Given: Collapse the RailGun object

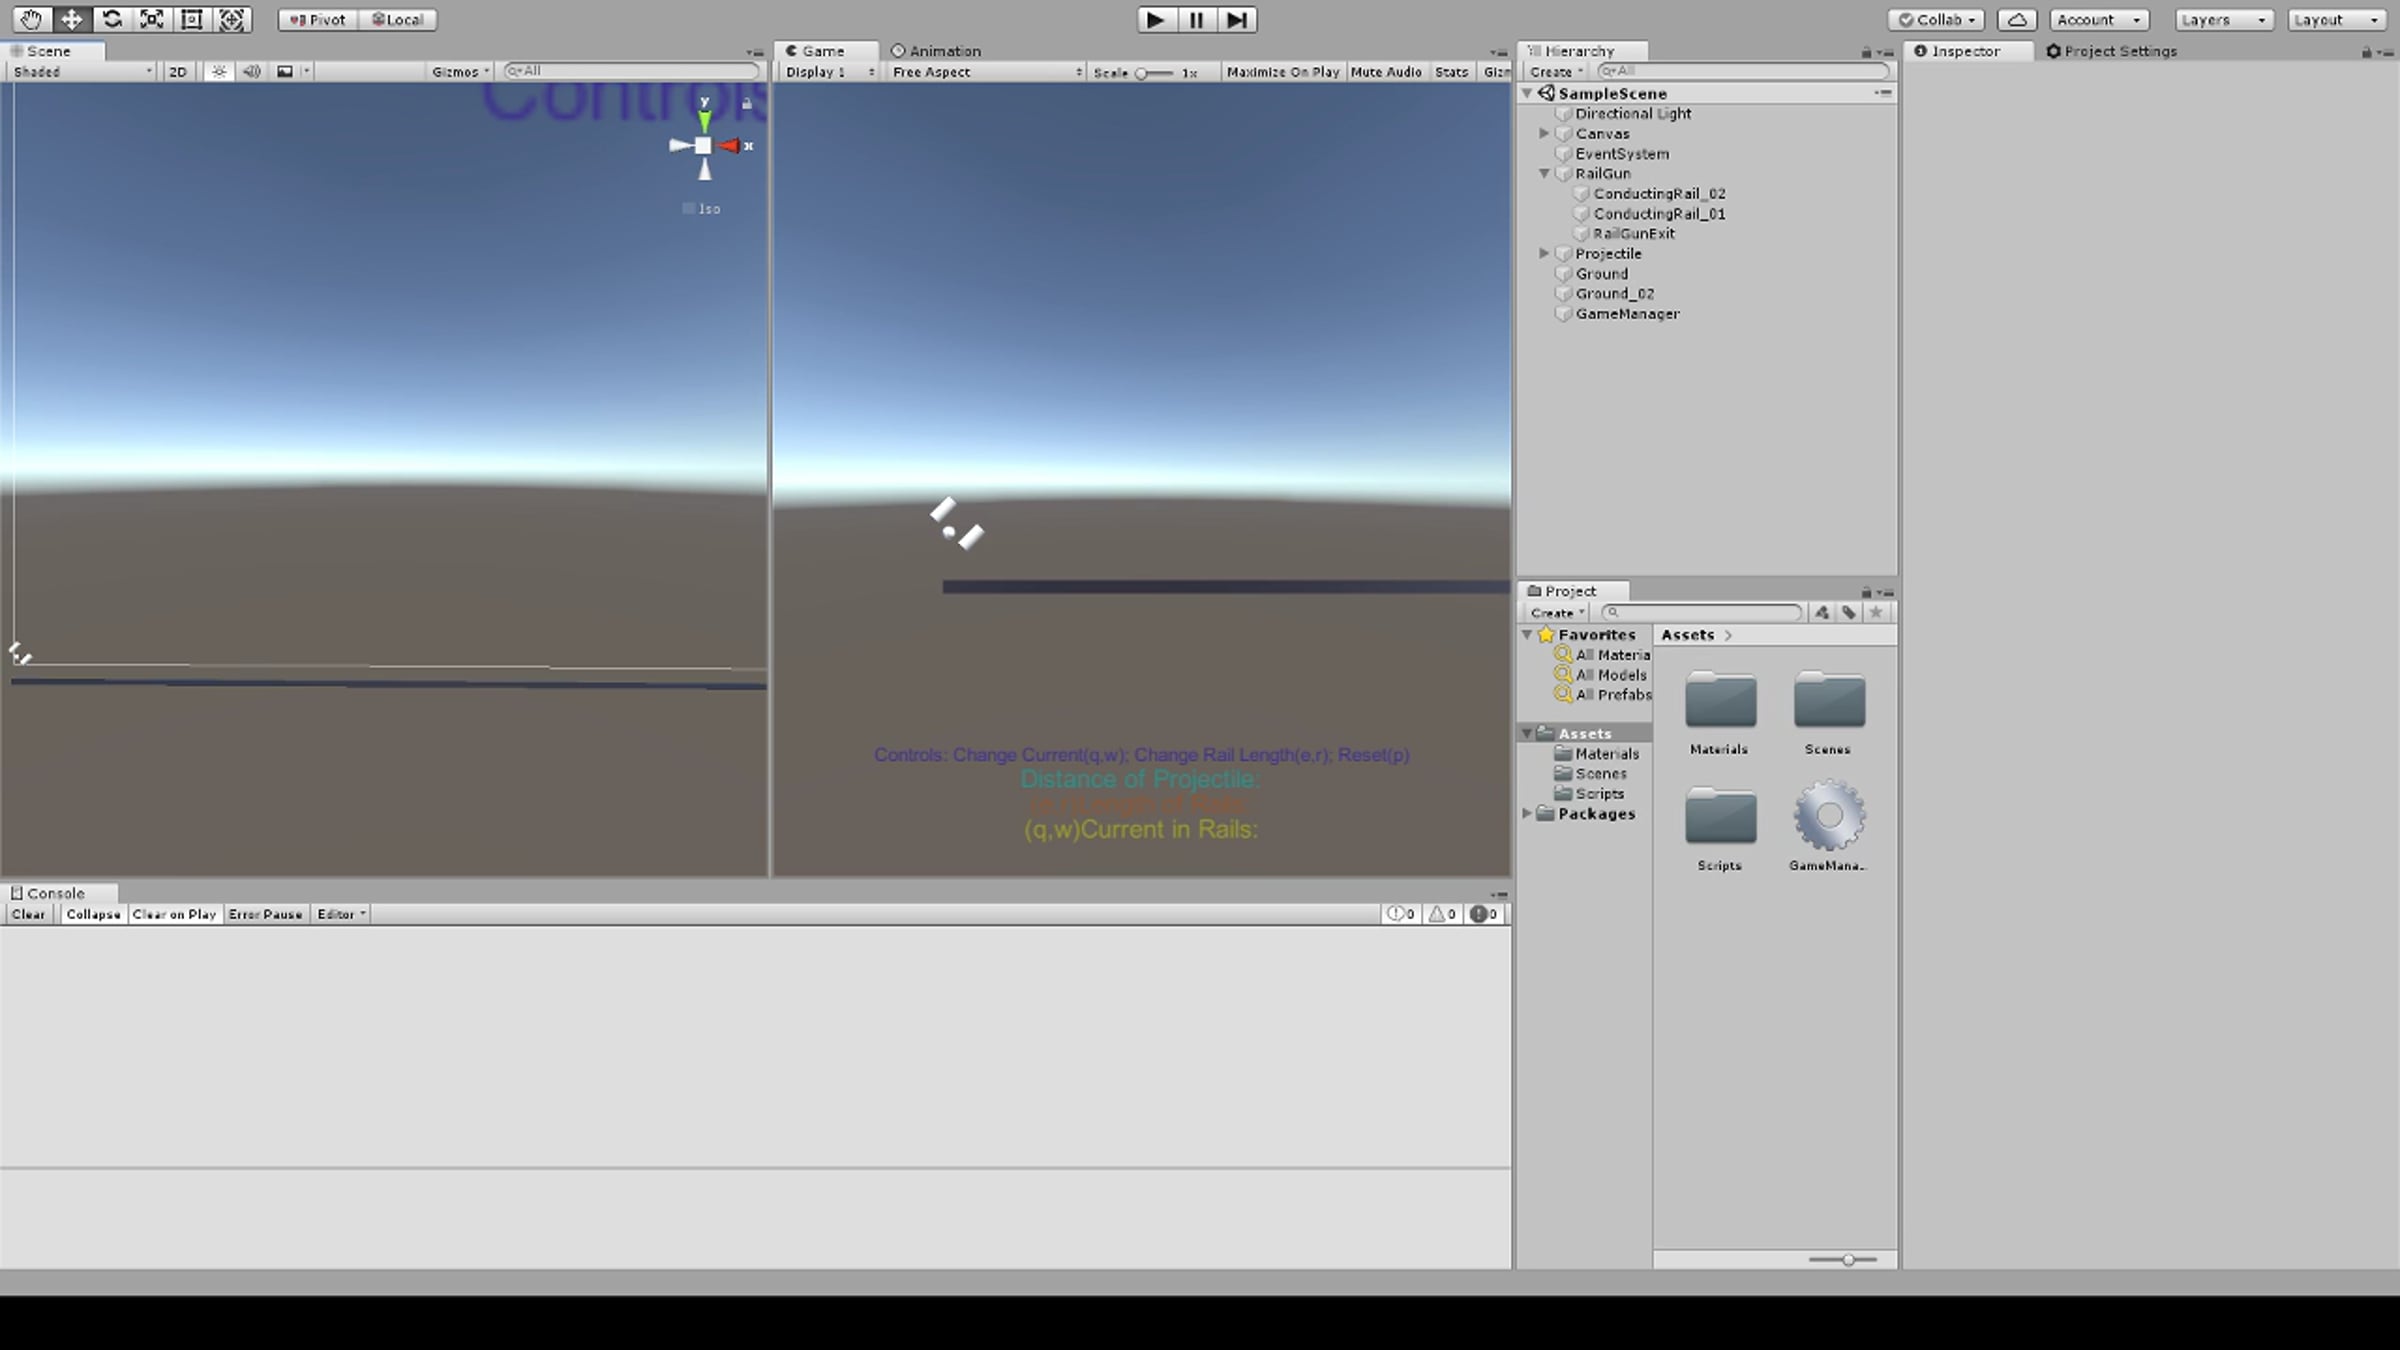Looking at the screenshot, I should point(1544,173).
